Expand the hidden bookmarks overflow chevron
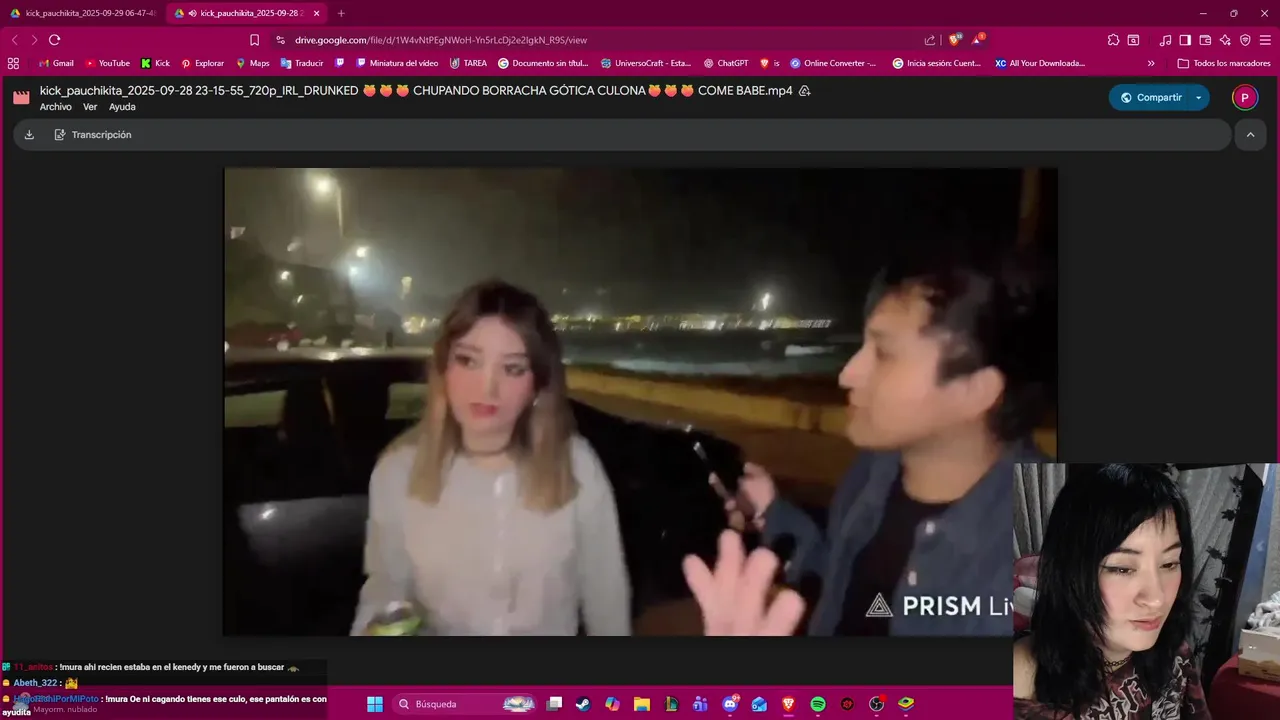This screenshot has width=1280, height=720. 1151,63
